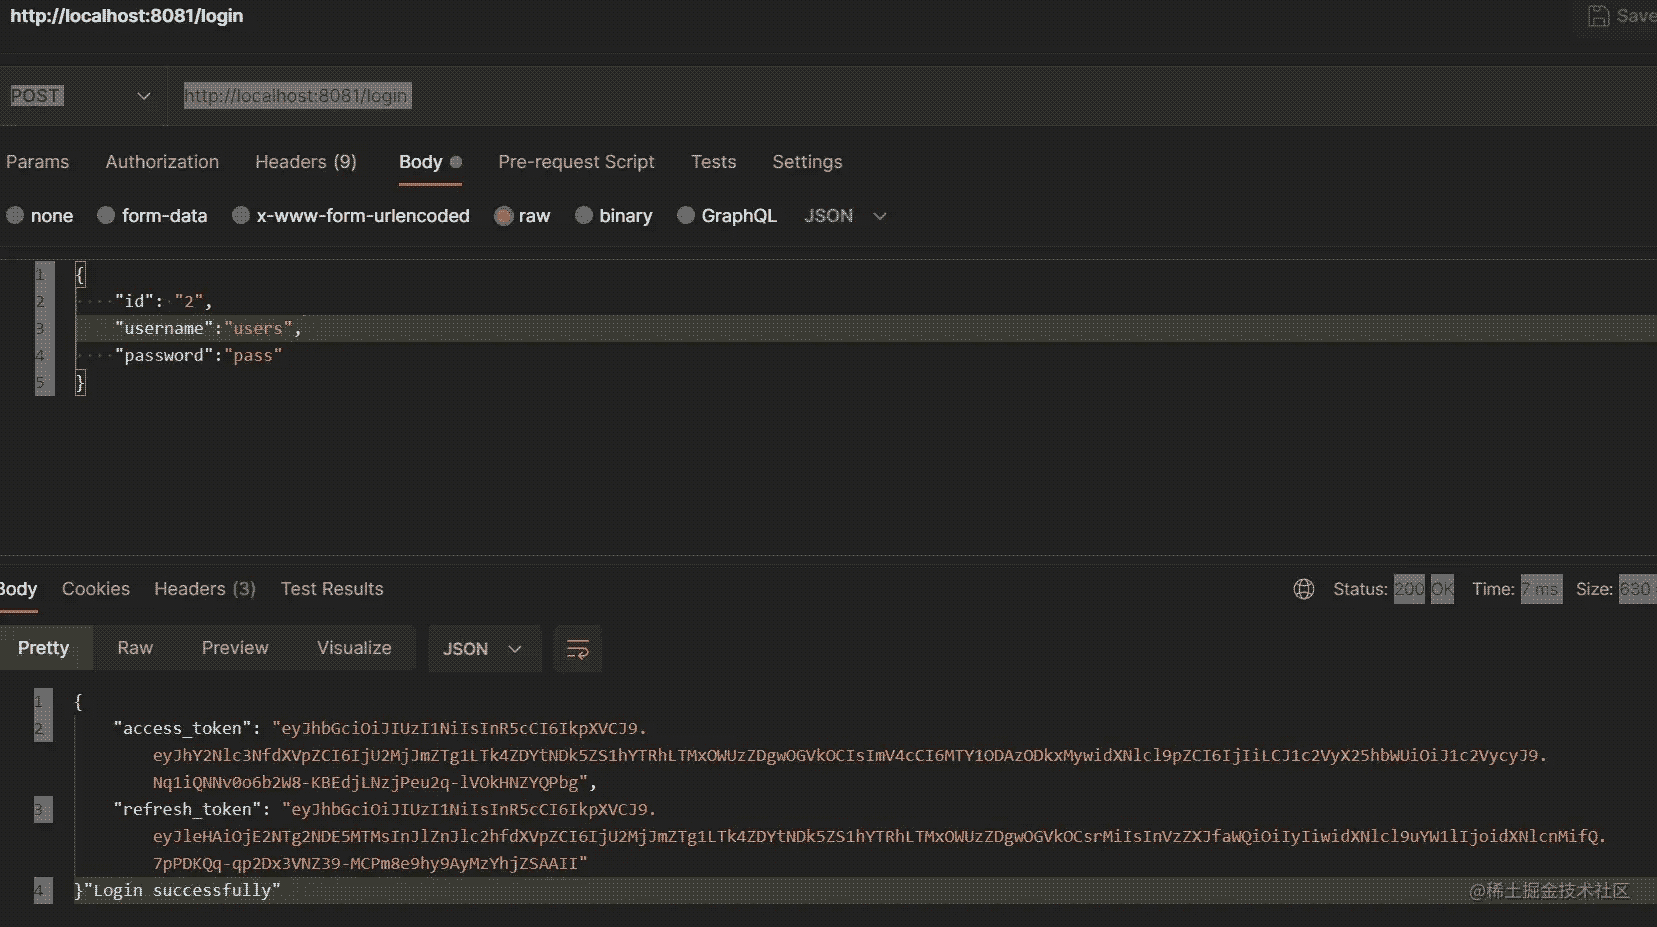Switch to the Authorization tab
Viewport: 1657px width, 927px height.
pyautogui.click(x=162, y=162)
